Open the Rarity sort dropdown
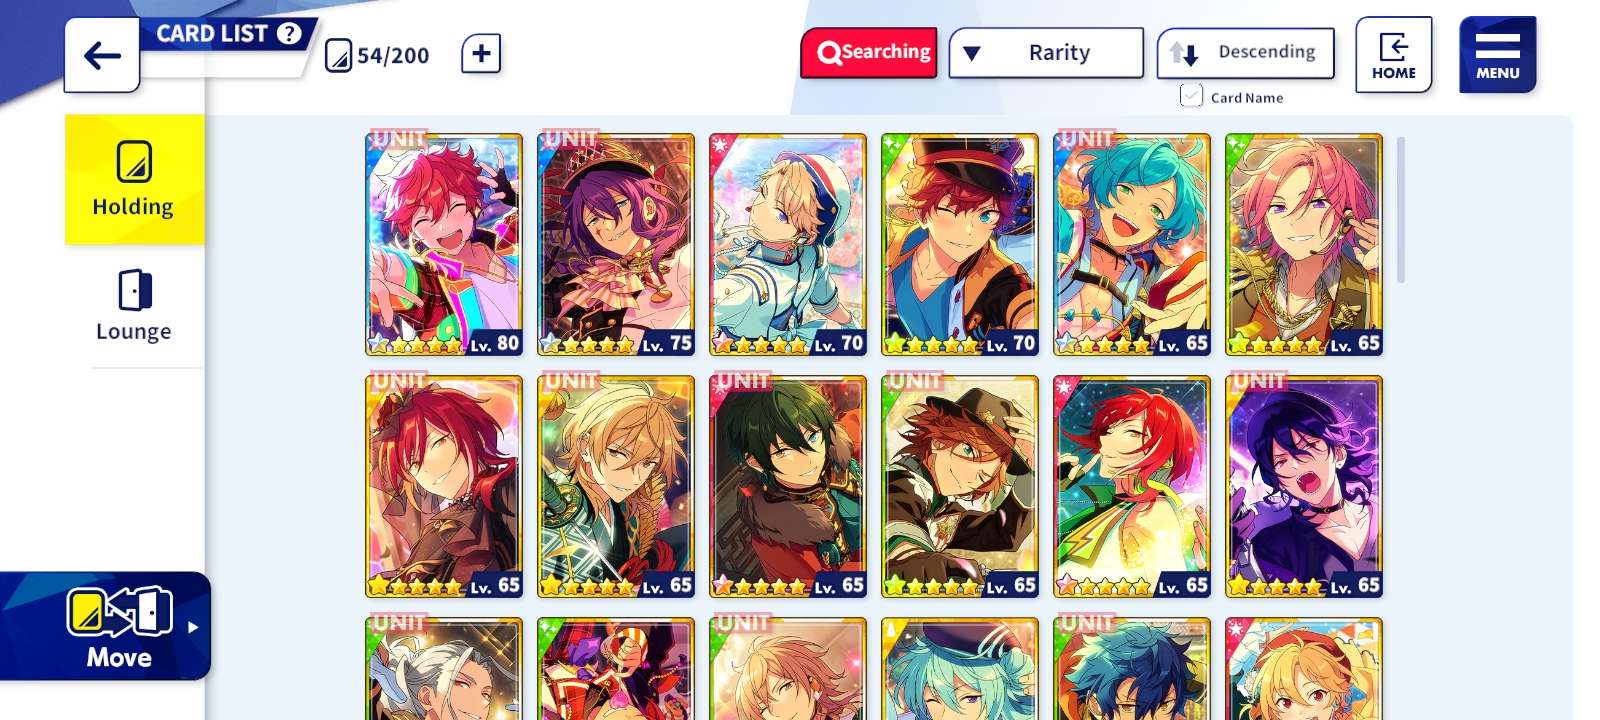This screenshot has height=720, width=1600. (x=1046, y=53)
